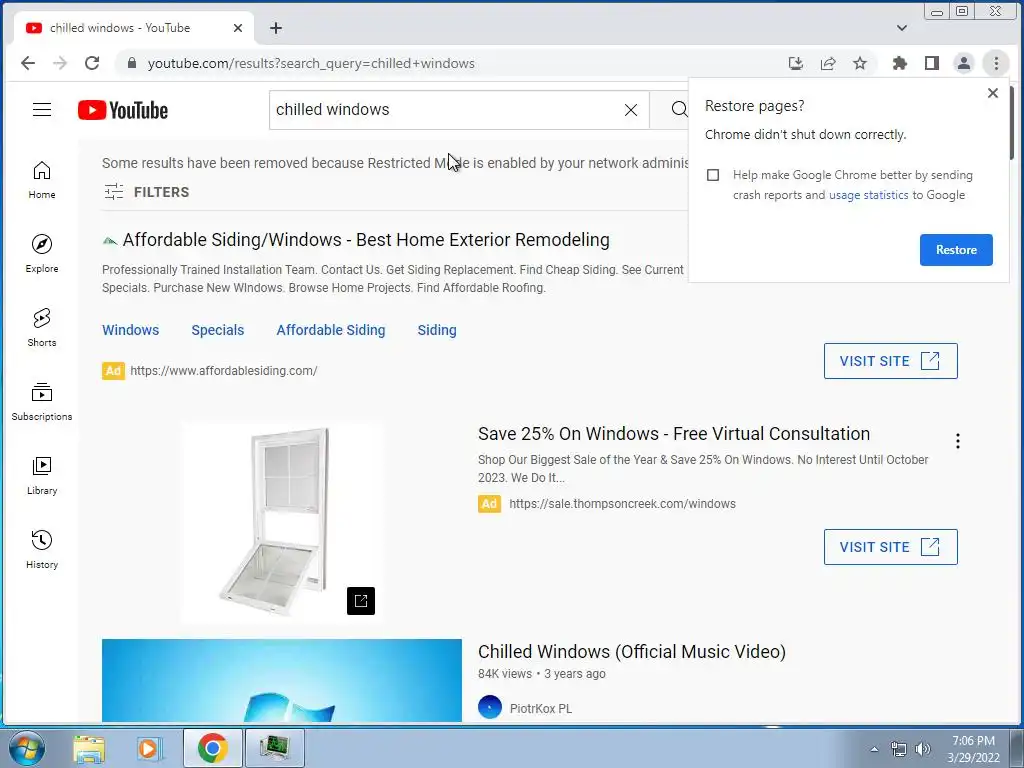Open Shorts in the sidebar

tap(42, 327)
